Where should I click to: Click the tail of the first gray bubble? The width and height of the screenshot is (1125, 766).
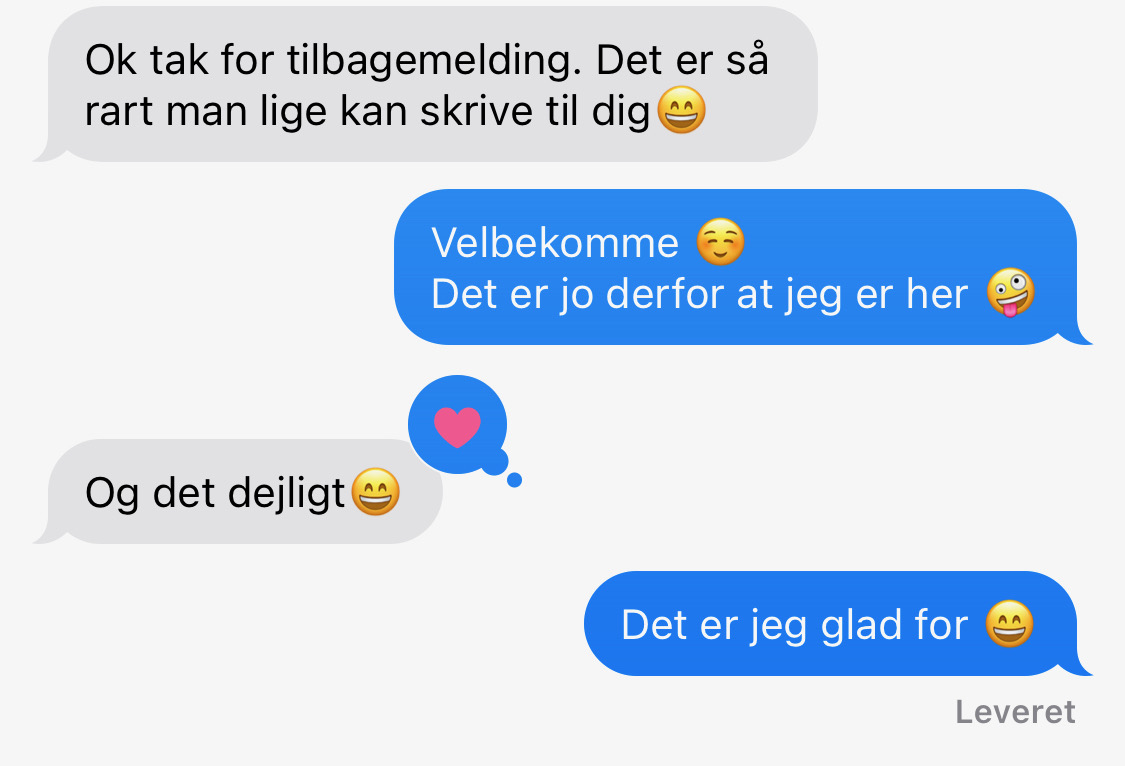point(49,152)
